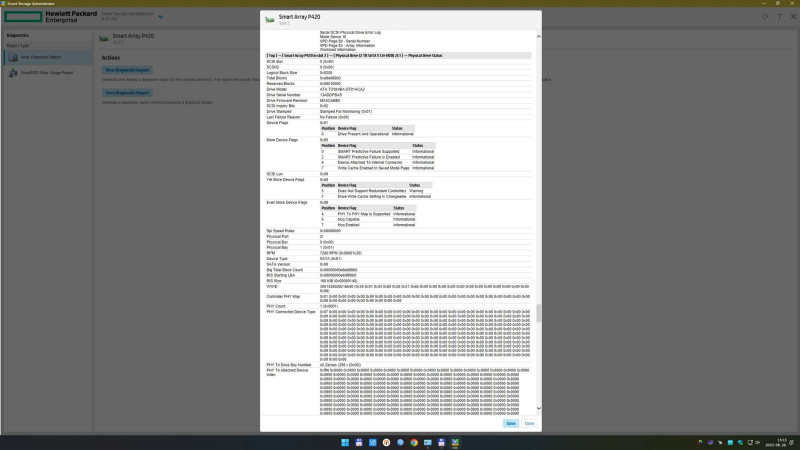Open the Smart Storage Administrator dropdown chevron
The width and height of the screenshot is (800, 450).
click(x=161, y=17)
